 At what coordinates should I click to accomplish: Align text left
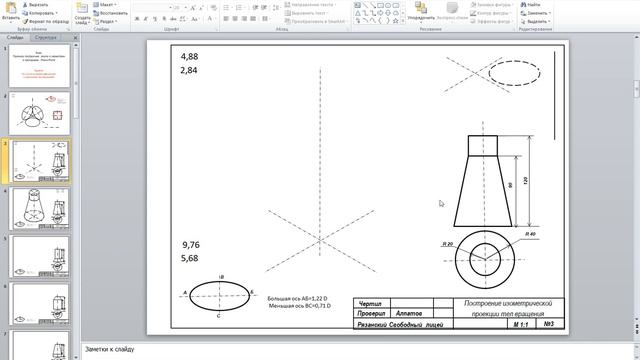tap(226, 19)
